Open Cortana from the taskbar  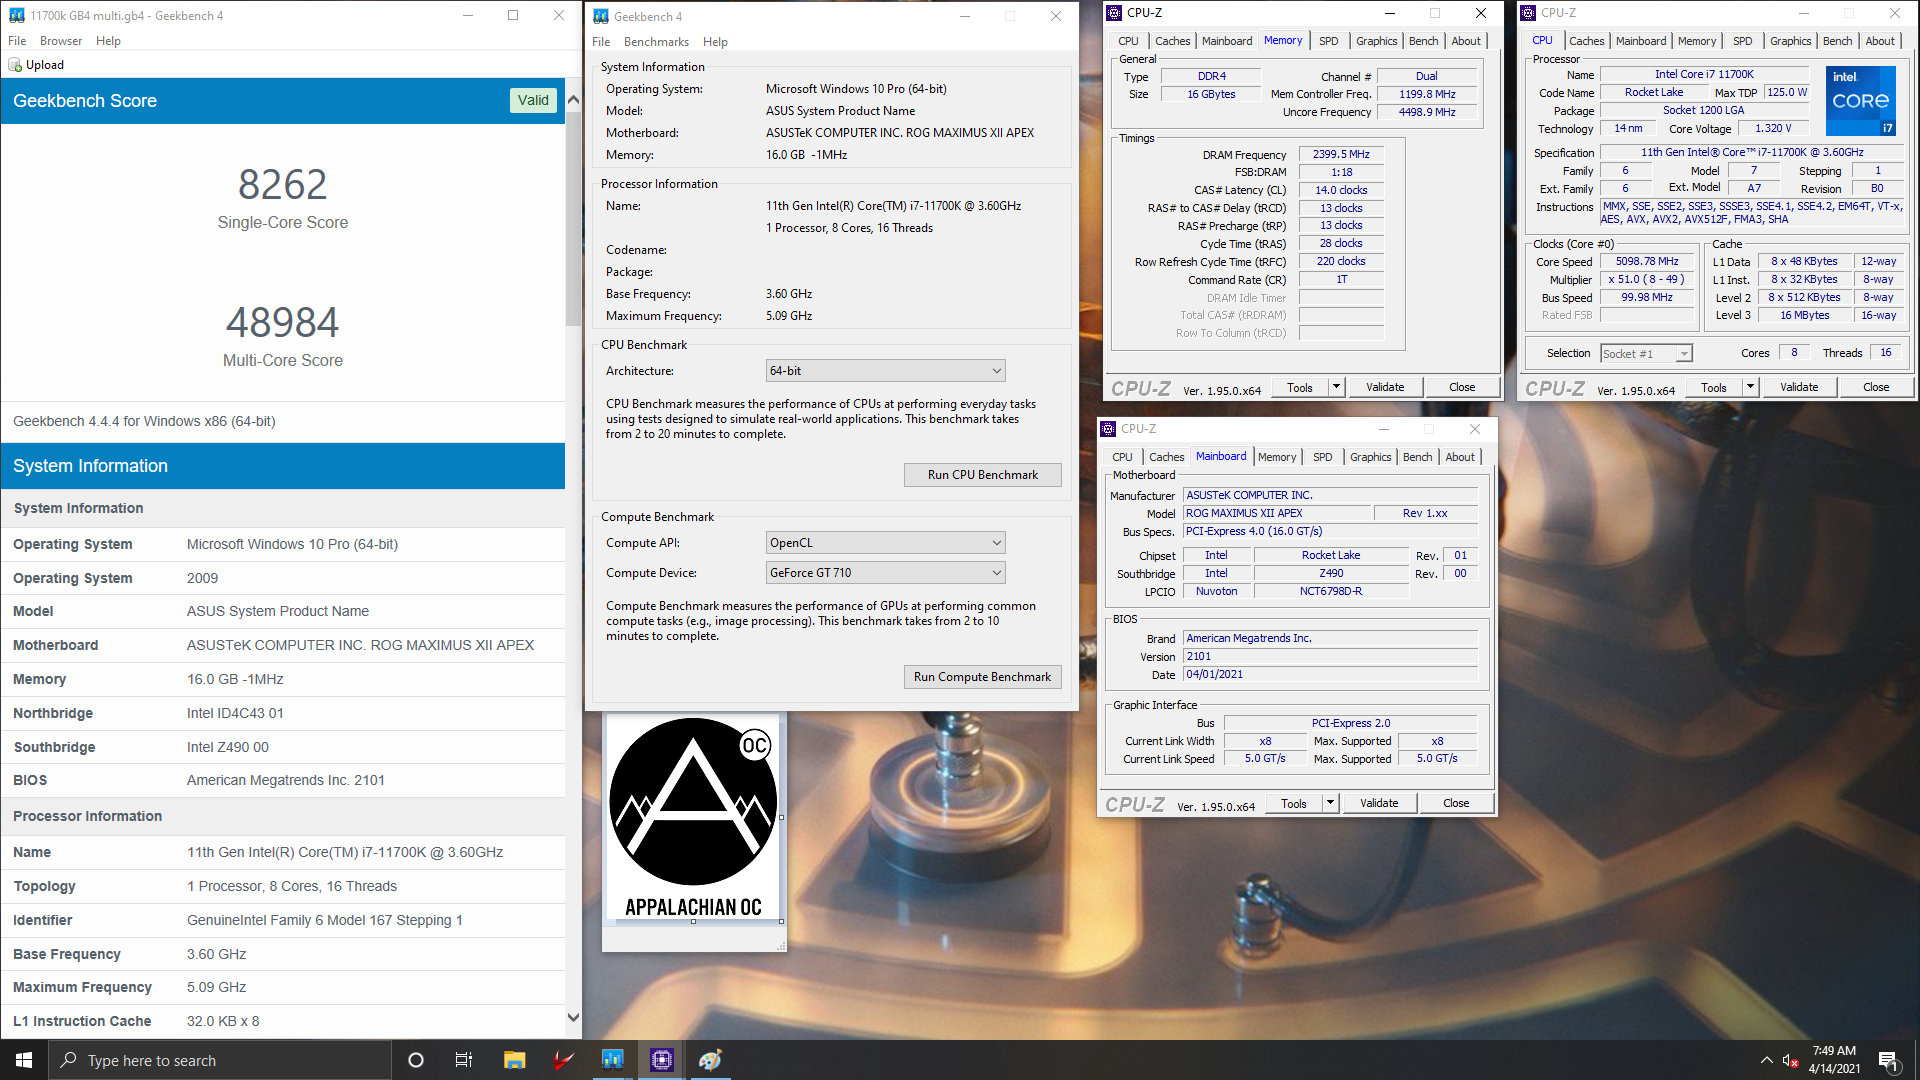416,1060
